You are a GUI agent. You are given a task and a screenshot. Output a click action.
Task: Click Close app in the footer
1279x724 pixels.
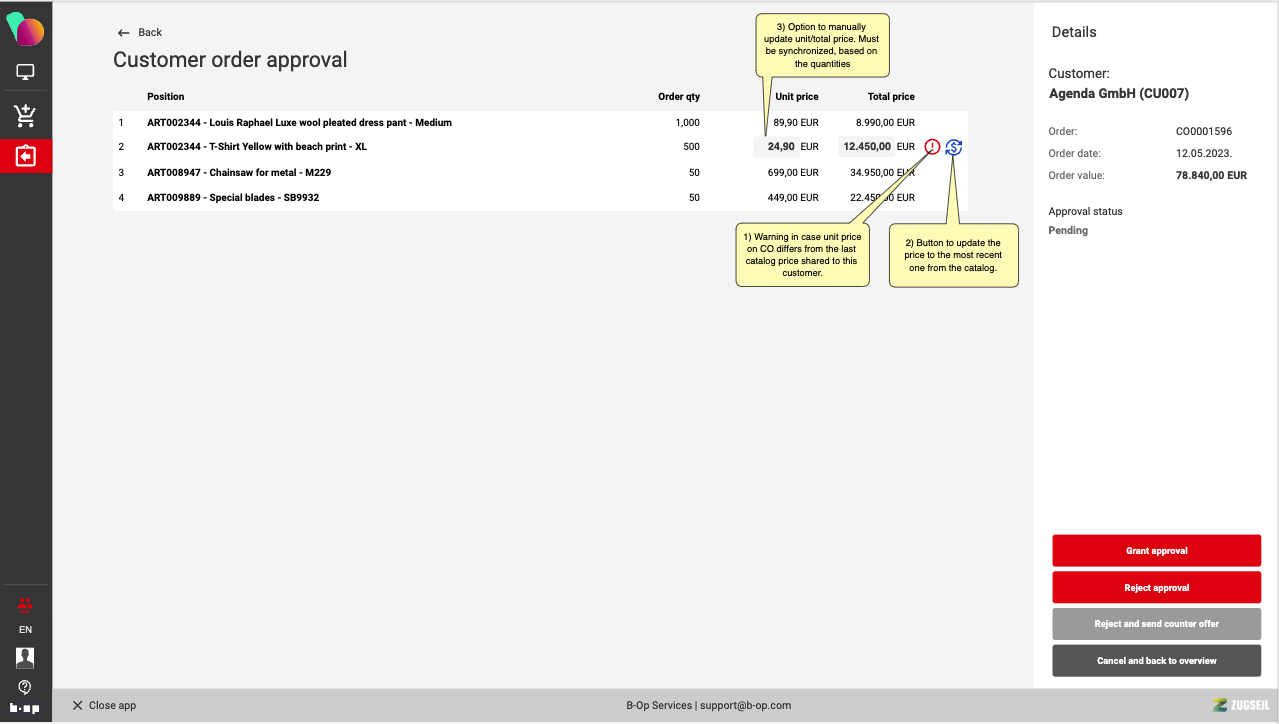coord(104,705)
